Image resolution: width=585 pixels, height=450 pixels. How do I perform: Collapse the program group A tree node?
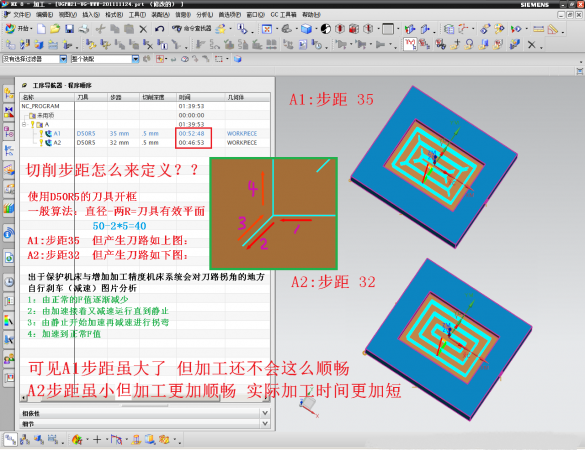pos(24,124)
